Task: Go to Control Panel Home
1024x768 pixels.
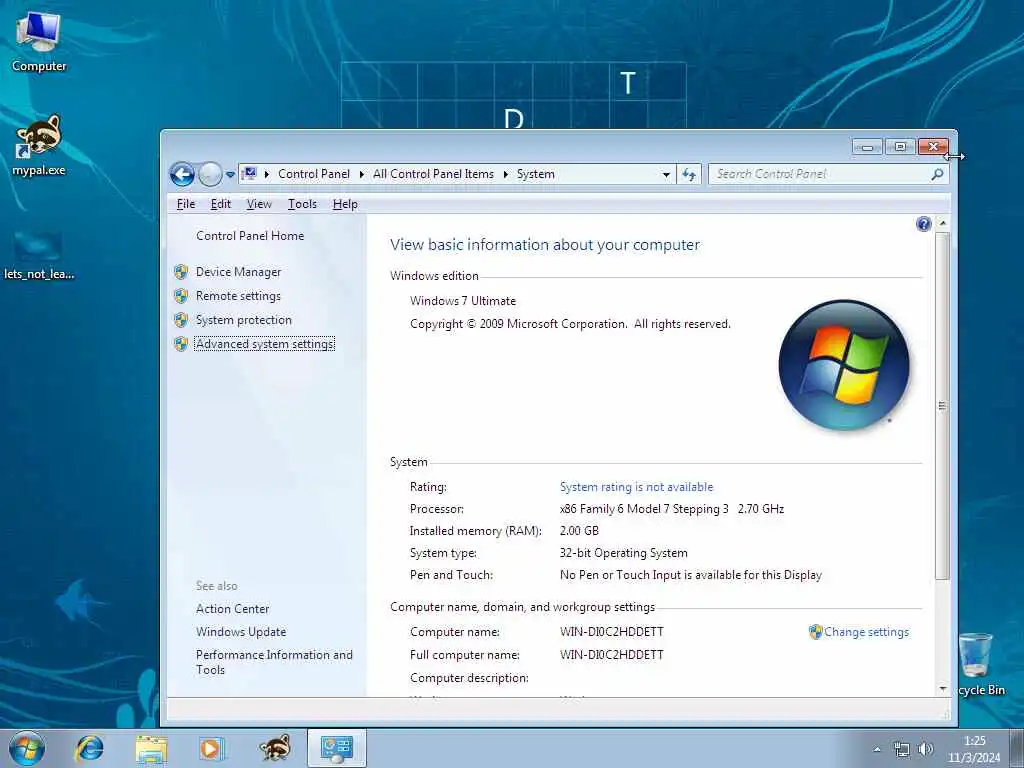Action: pyautogui.click(x=250, y=236)
